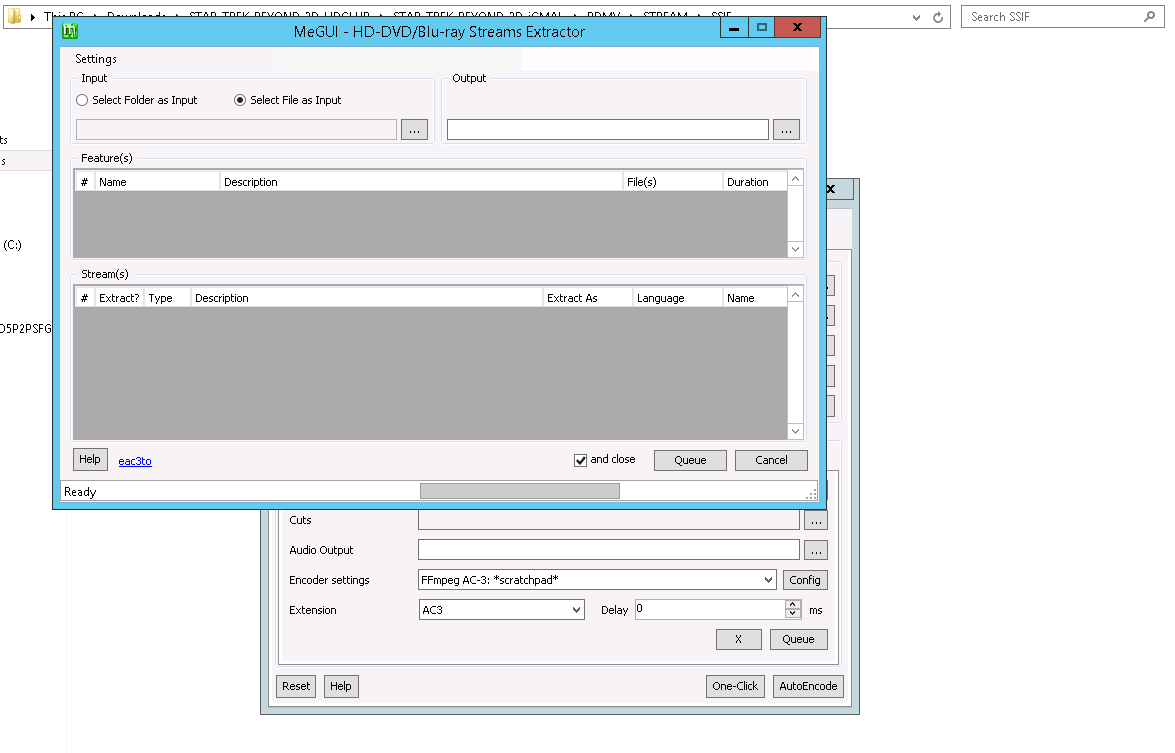Click the Type column header in Streams
The image size is (1175, 753).
[167, 298]
